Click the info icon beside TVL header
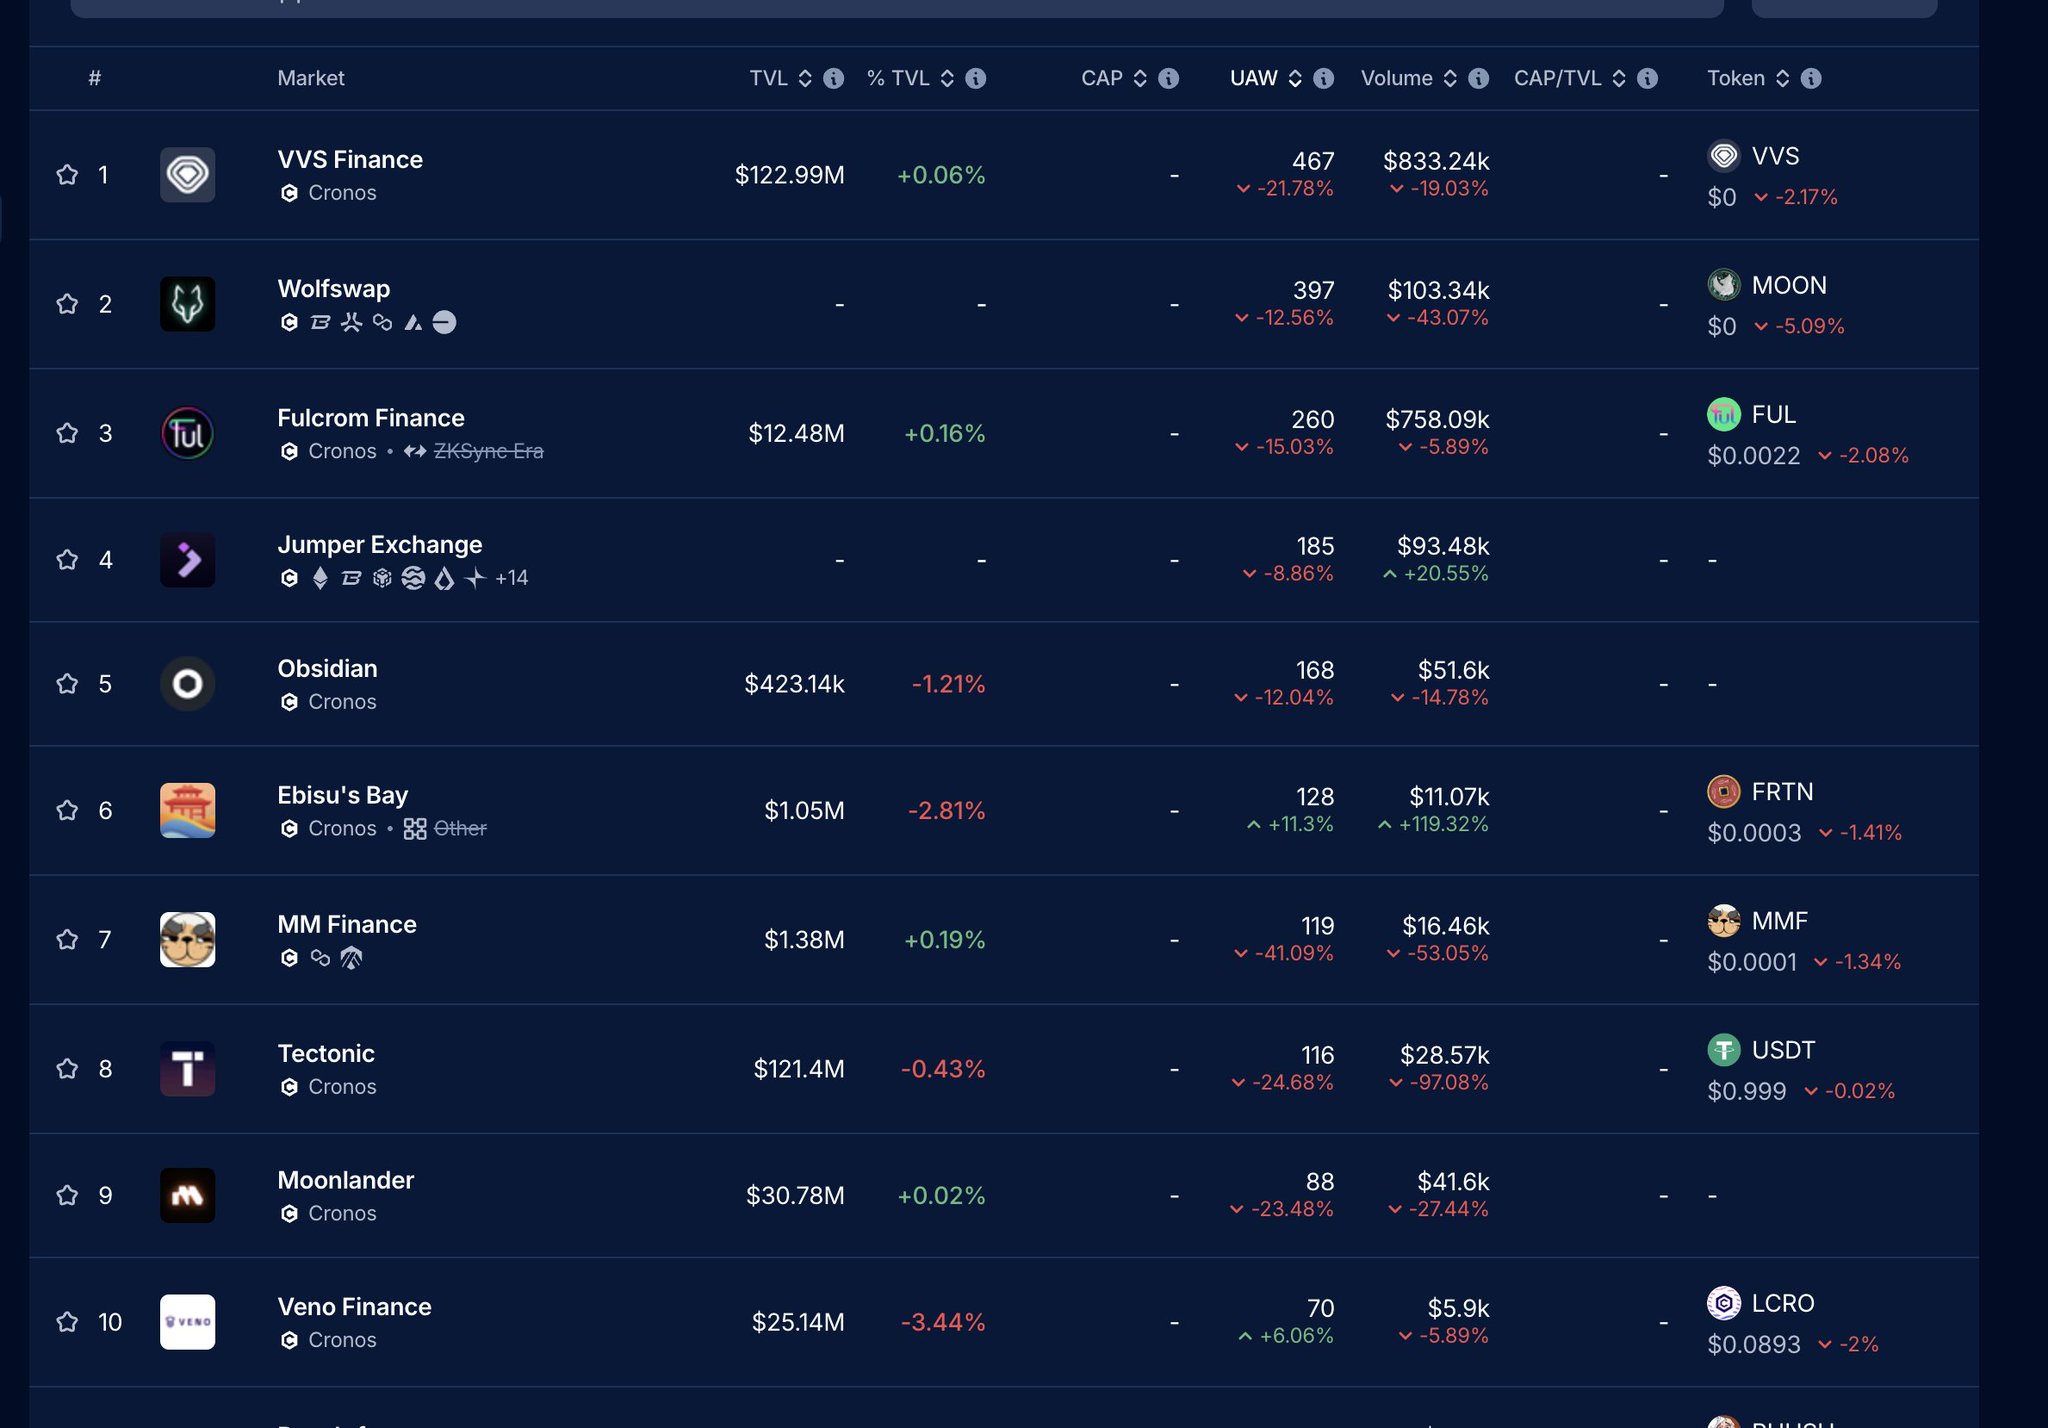Screen dimensions: 2048x1428 (x=833, y=78)
